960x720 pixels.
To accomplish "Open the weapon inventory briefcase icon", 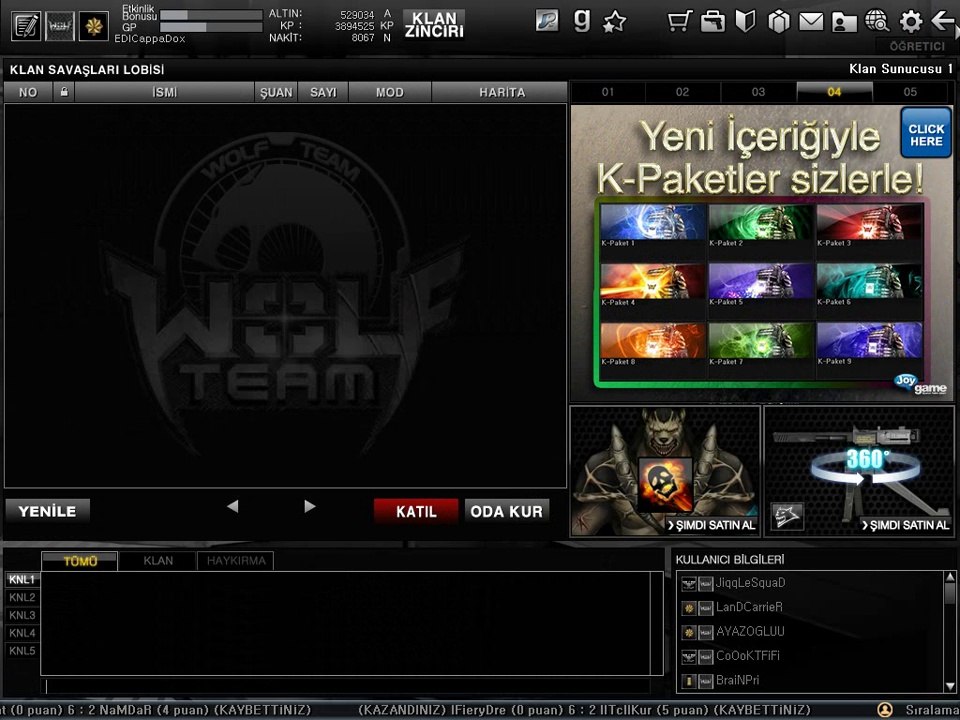I will [x=713, y=21].
